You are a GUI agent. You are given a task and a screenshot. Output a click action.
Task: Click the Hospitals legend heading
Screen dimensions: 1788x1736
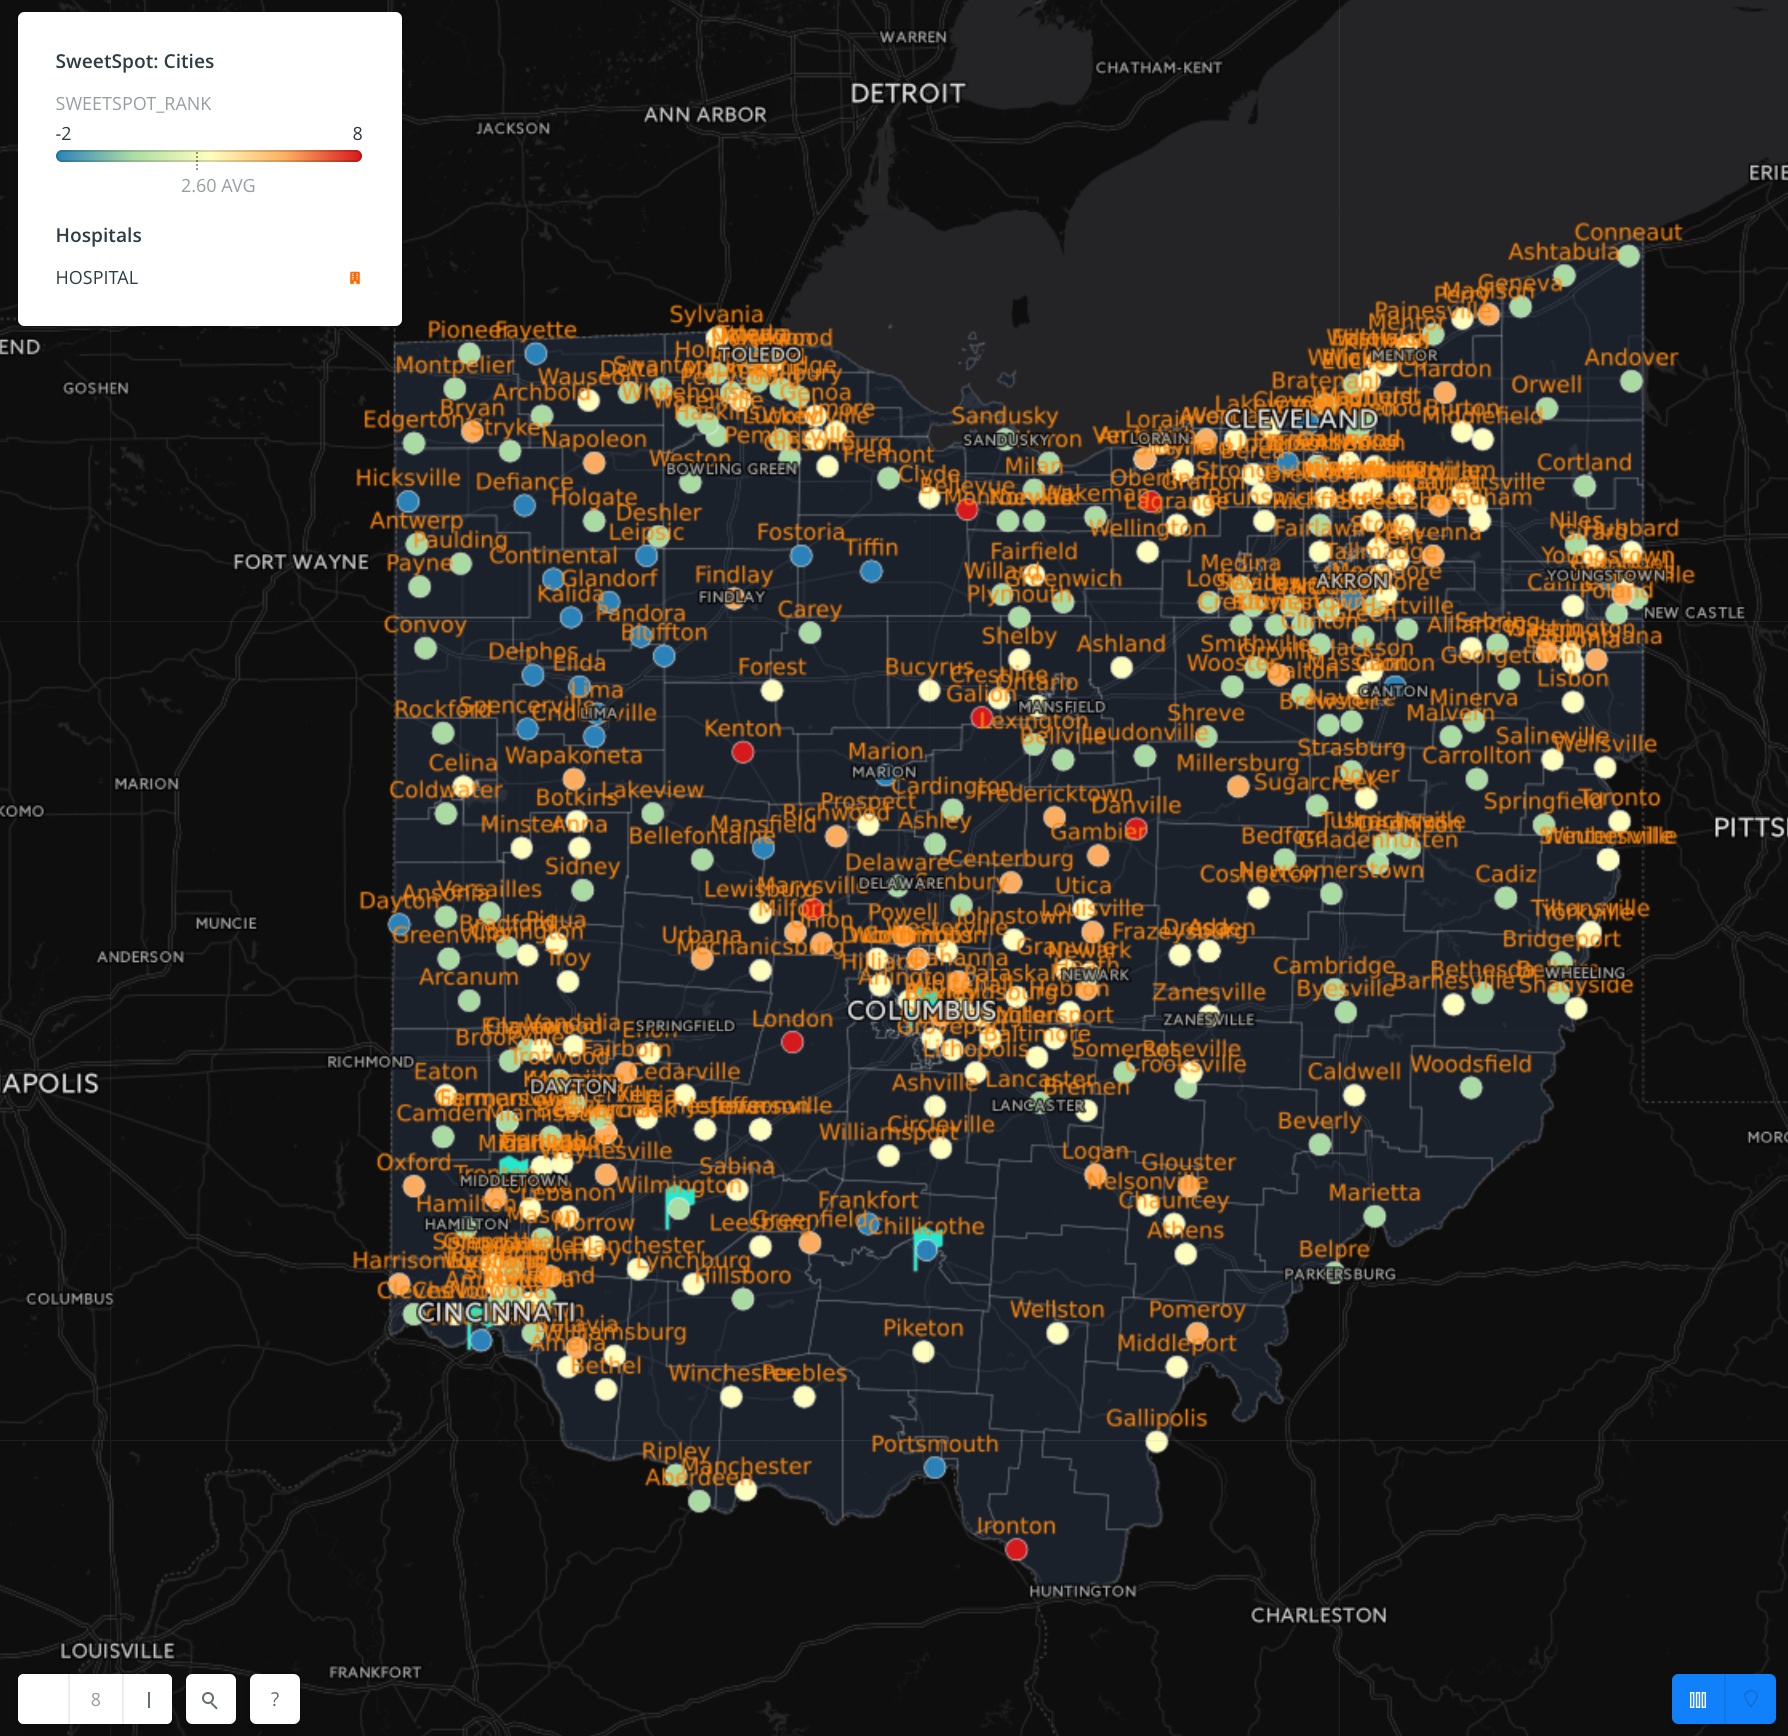click(x=99, y=235)
